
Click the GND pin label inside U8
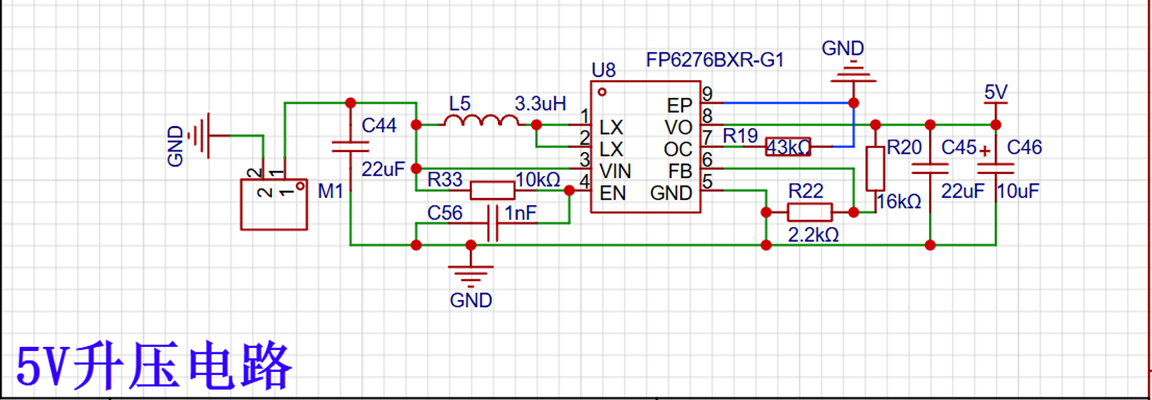coord(671,193)
